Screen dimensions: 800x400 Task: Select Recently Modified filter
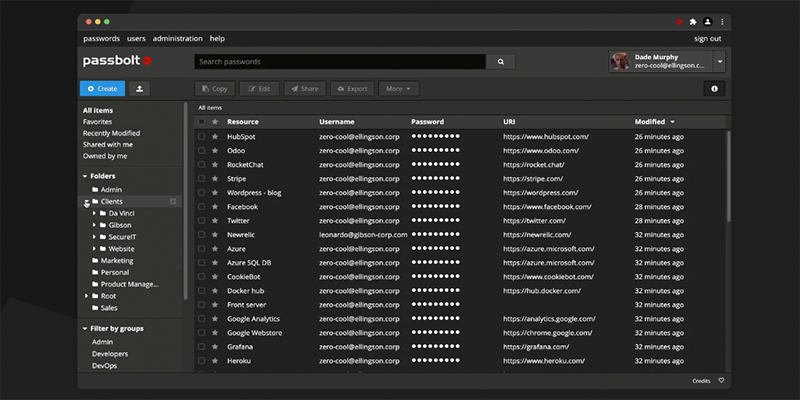pos(111,133)
